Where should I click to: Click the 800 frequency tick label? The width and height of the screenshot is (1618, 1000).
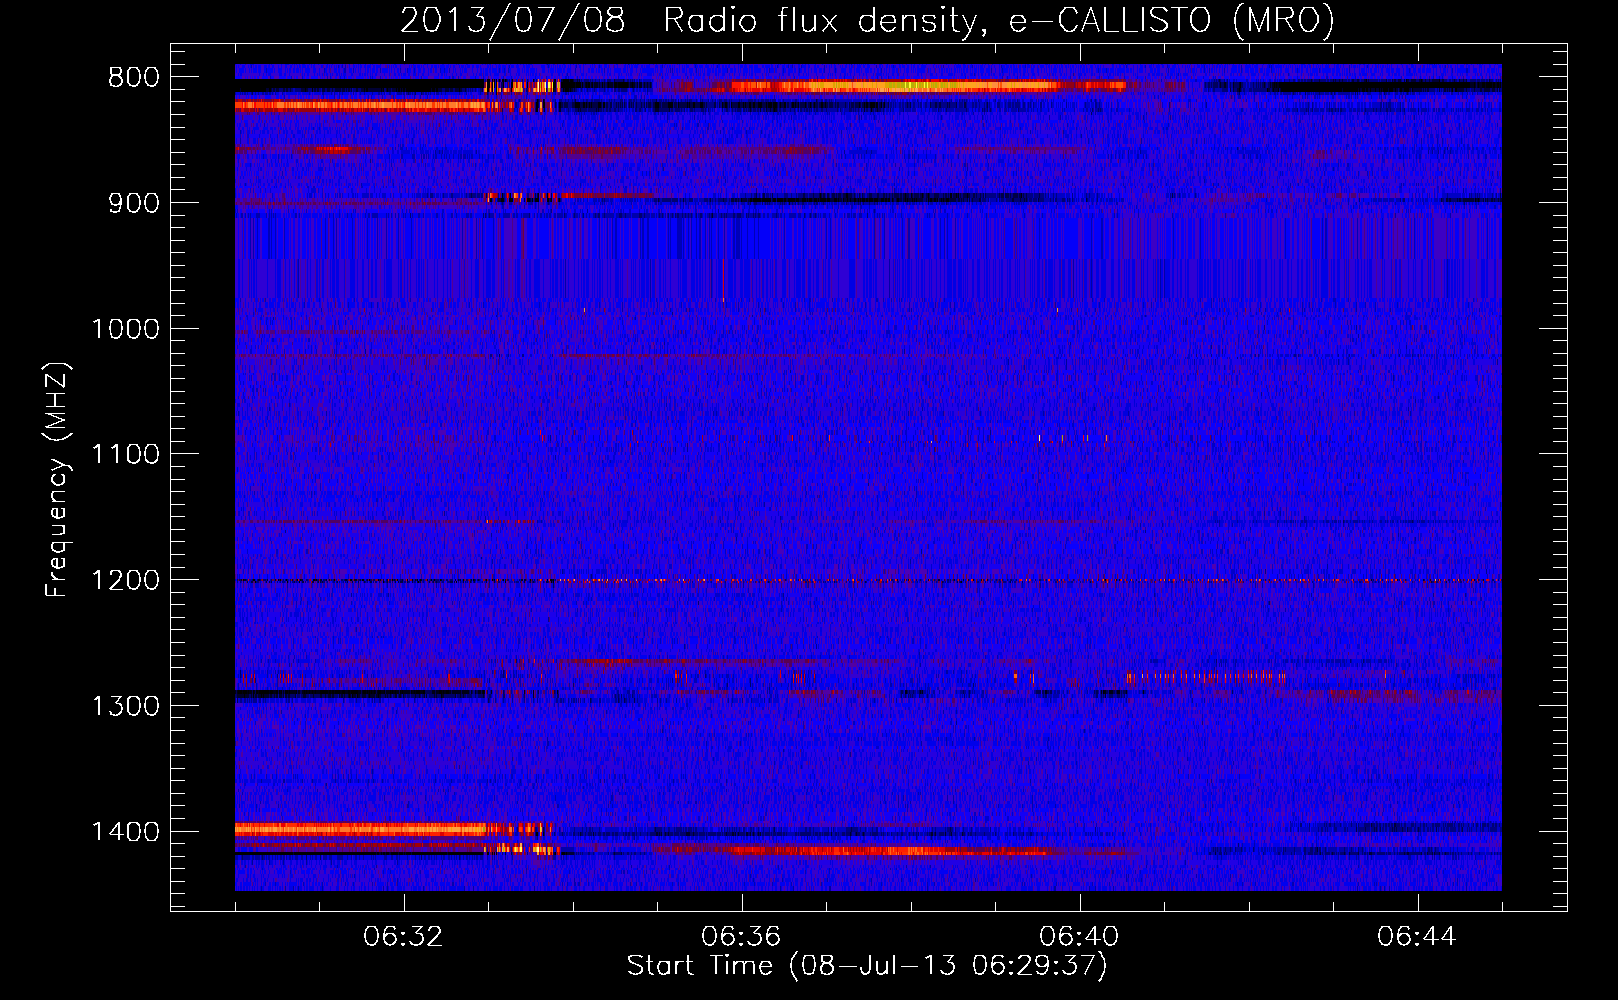click(133, 78)
